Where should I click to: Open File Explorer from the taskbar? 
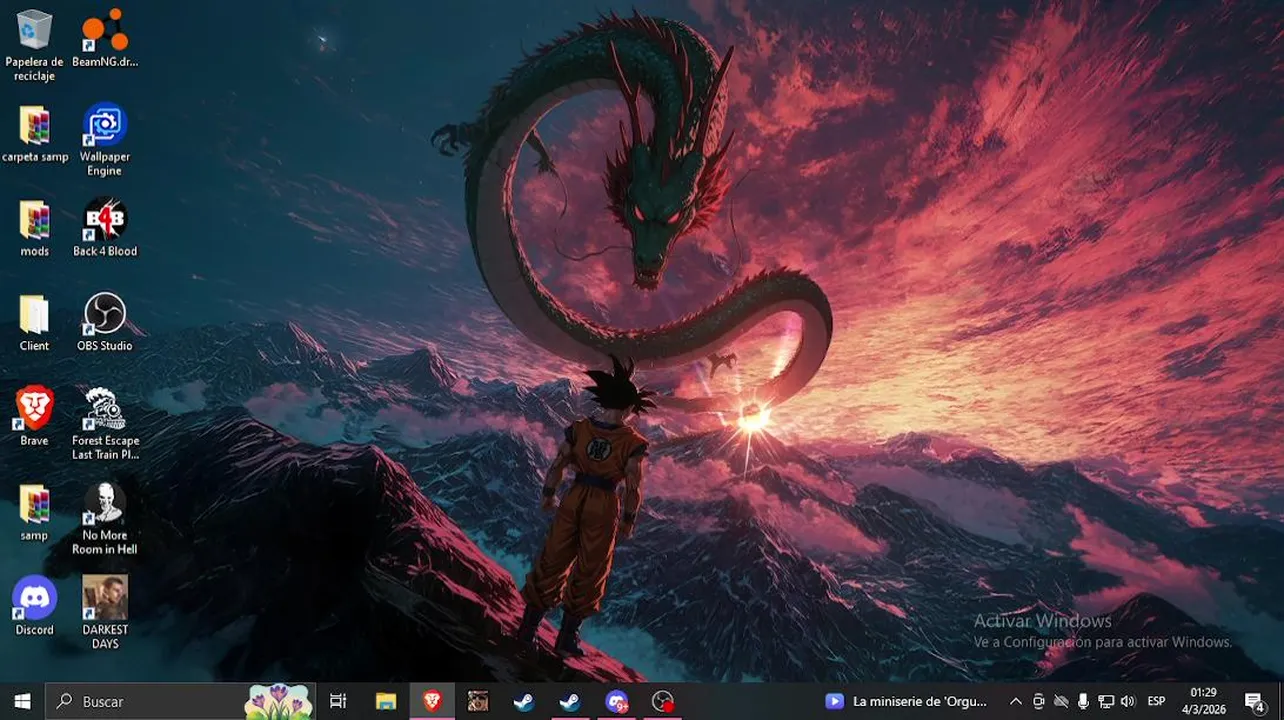tap(386, 701)
